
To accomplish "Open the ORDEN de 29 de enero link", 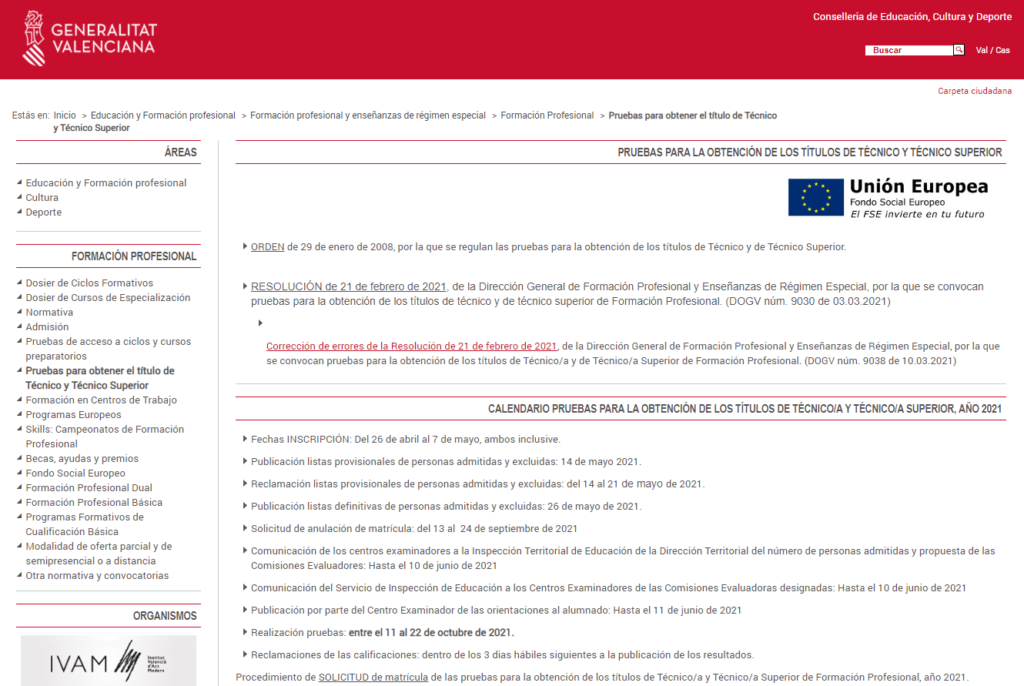I will pos(268,247).
